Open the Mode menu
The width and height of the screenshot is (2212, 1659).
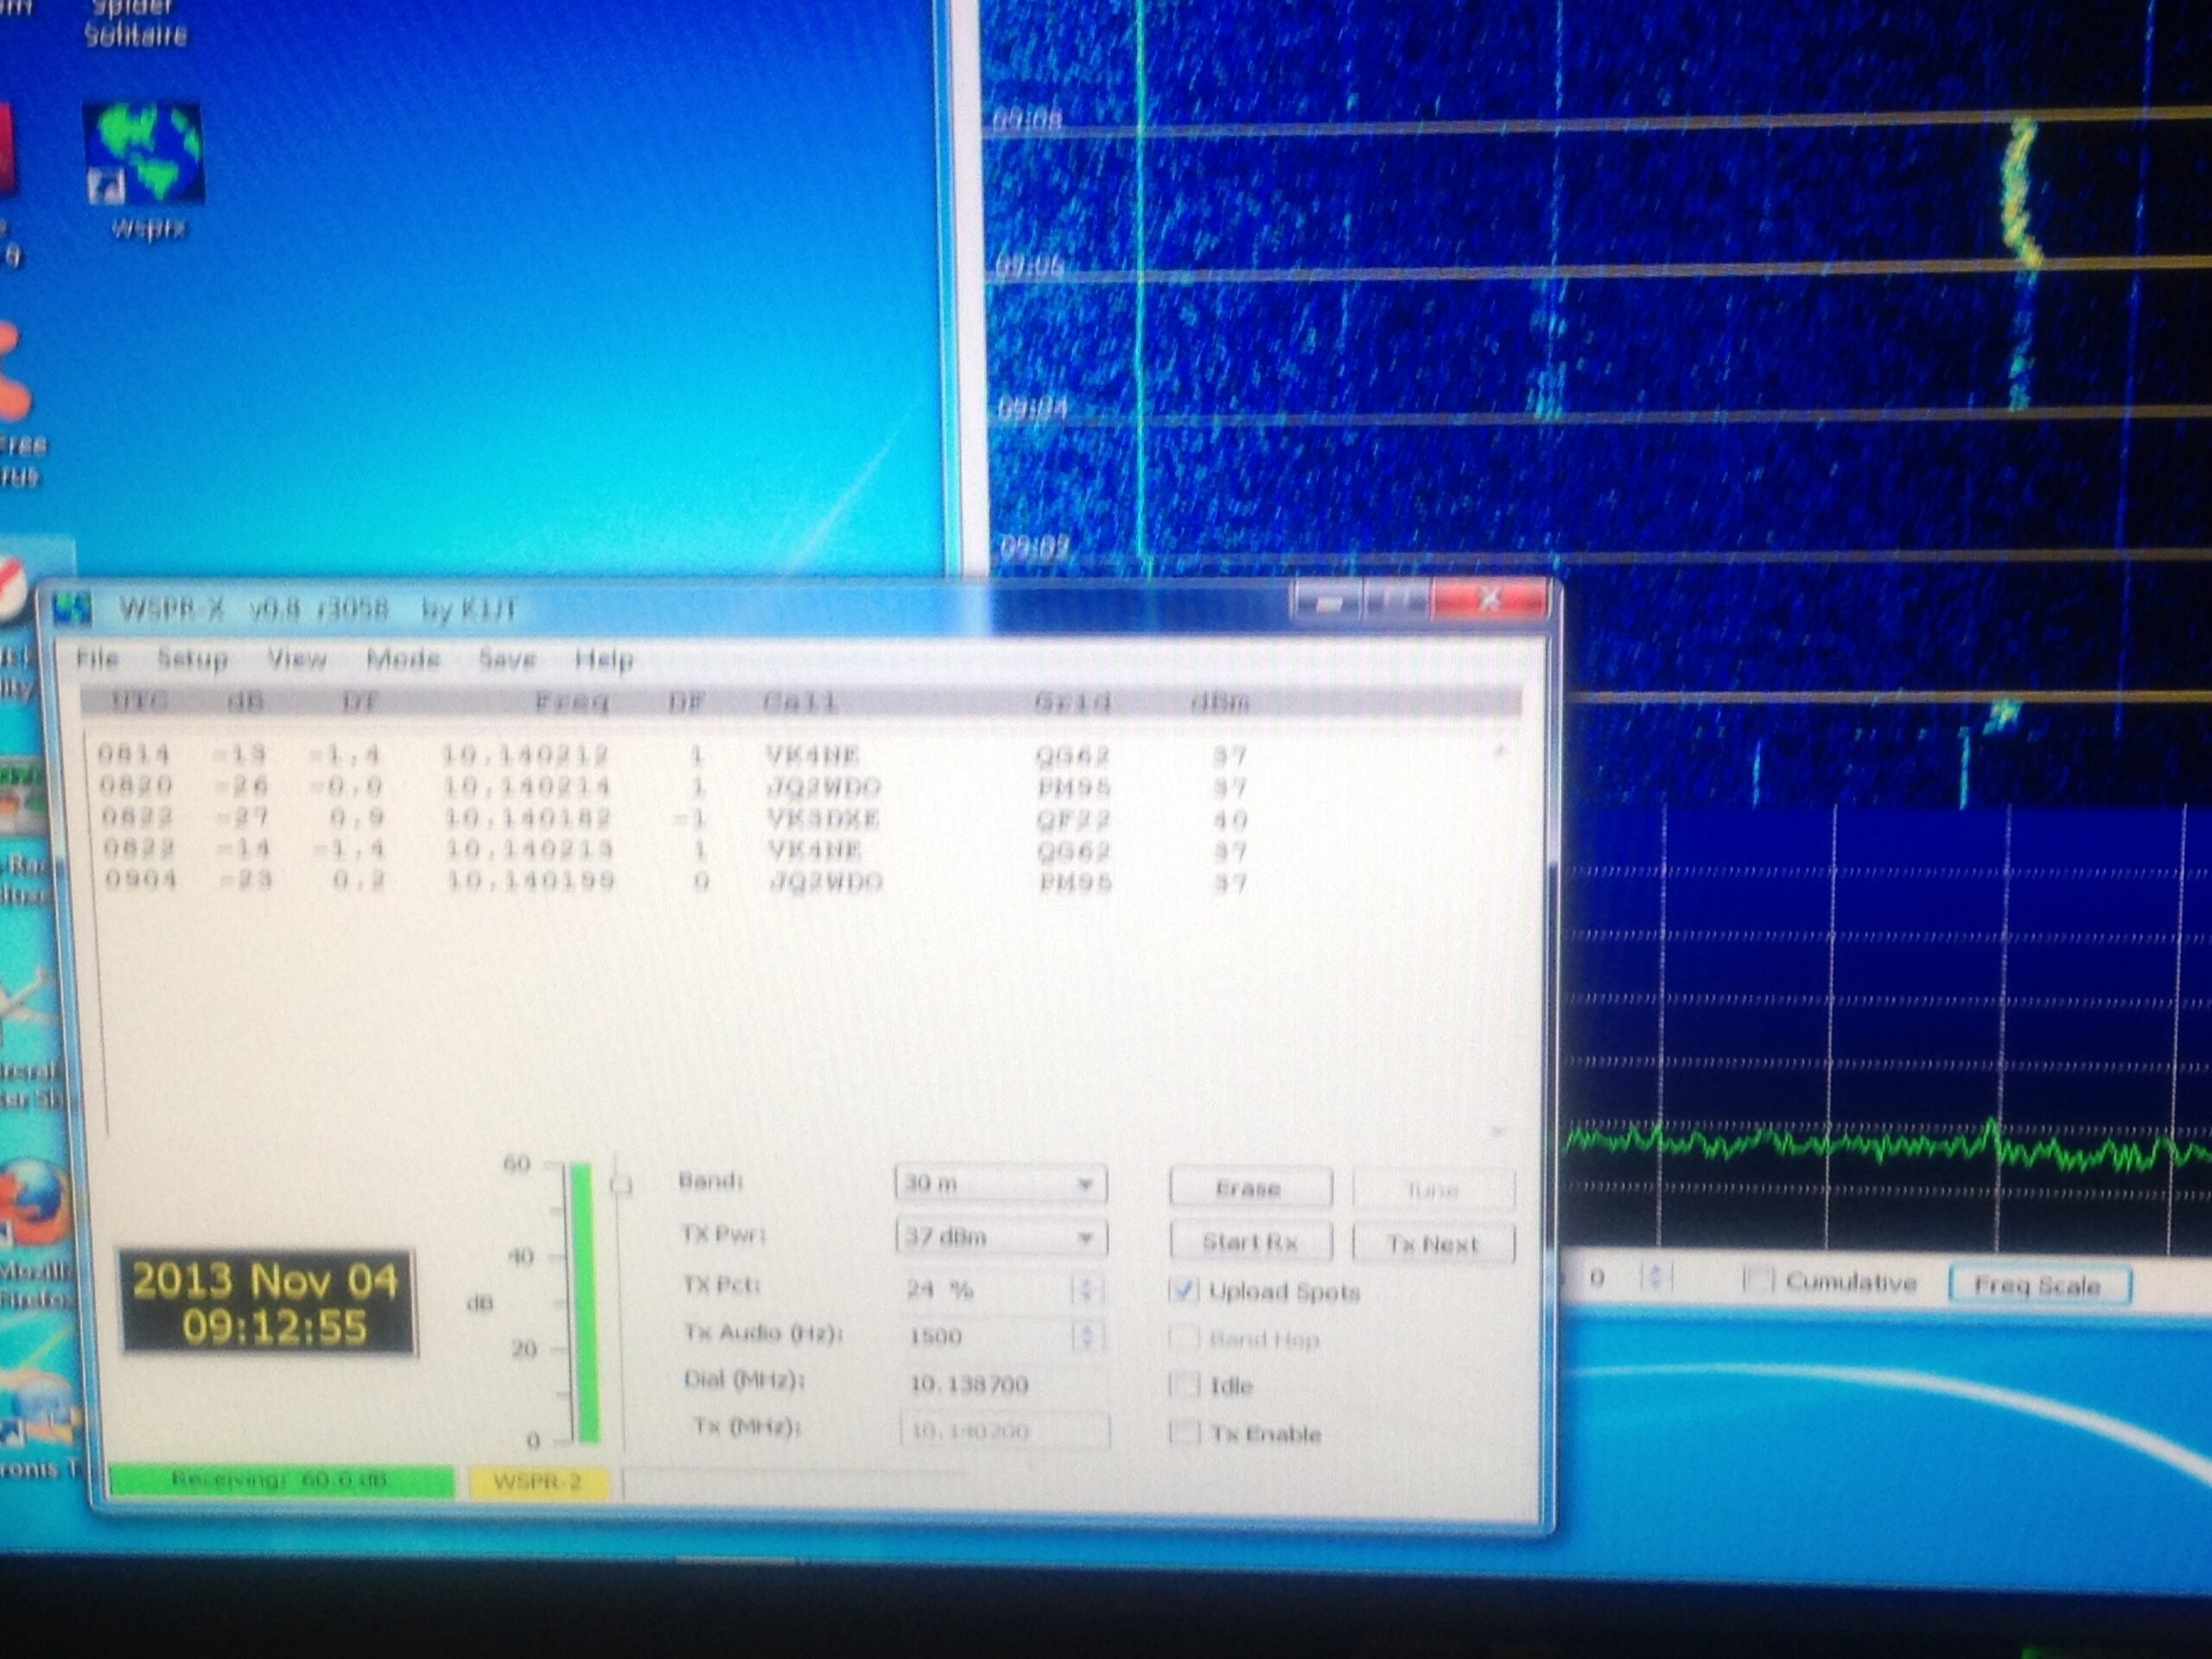click(403, 659)
